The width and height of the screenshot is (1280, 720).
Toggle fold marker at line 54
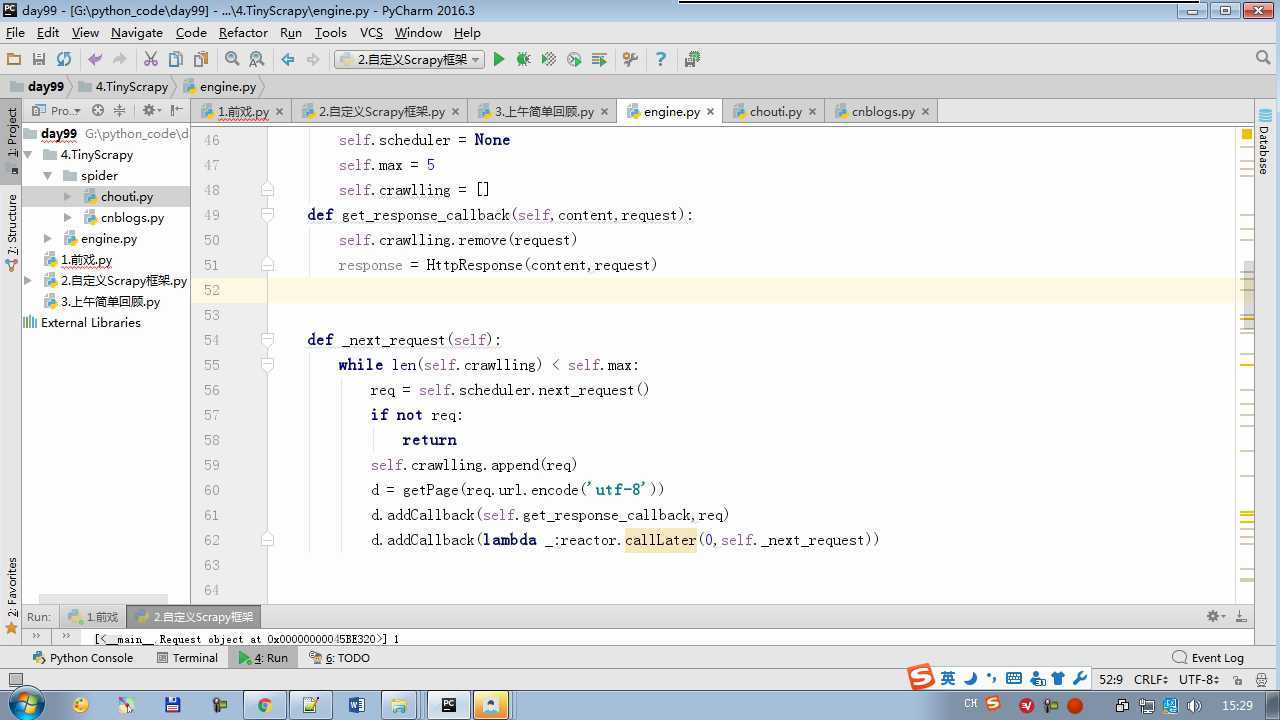coord(267,340)
